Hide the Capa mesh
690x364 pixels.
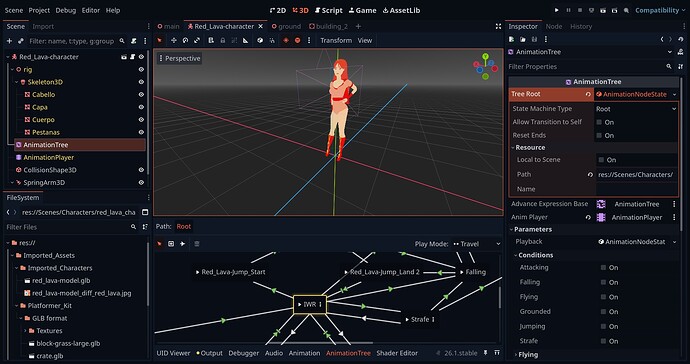click(141, 107)
